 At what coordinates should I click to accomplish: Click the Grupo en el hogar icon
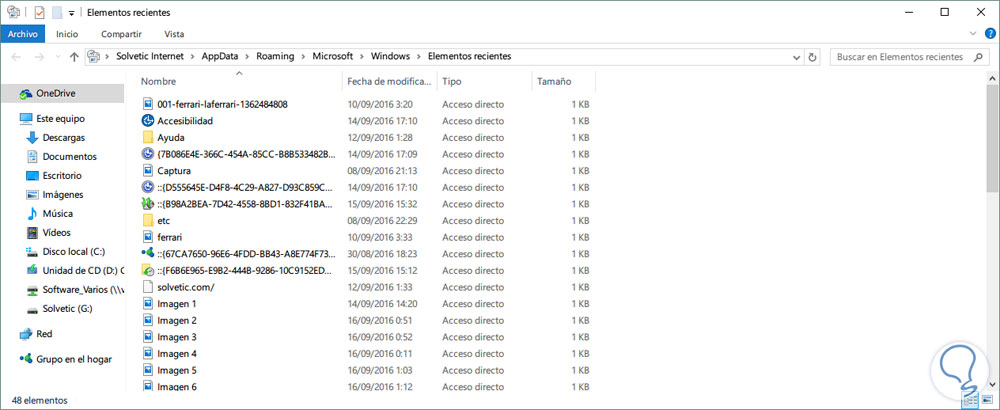pyautogui.click(x=26, y=359)
